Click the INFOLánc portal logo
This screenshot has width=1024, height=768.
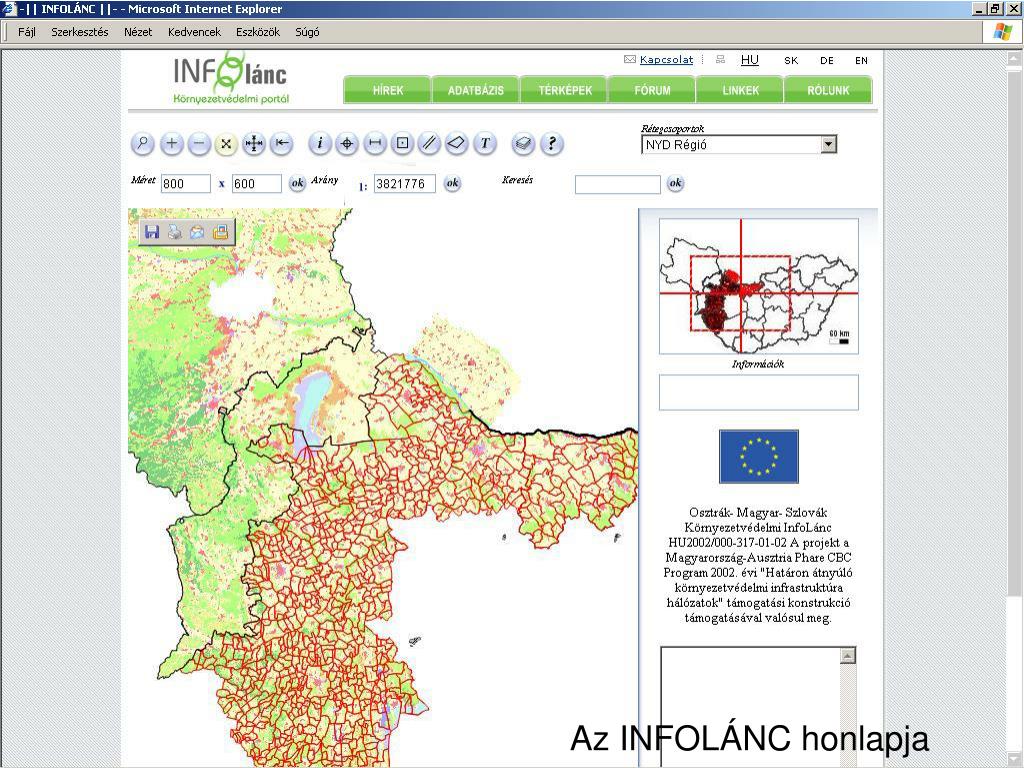coord(231,78)
